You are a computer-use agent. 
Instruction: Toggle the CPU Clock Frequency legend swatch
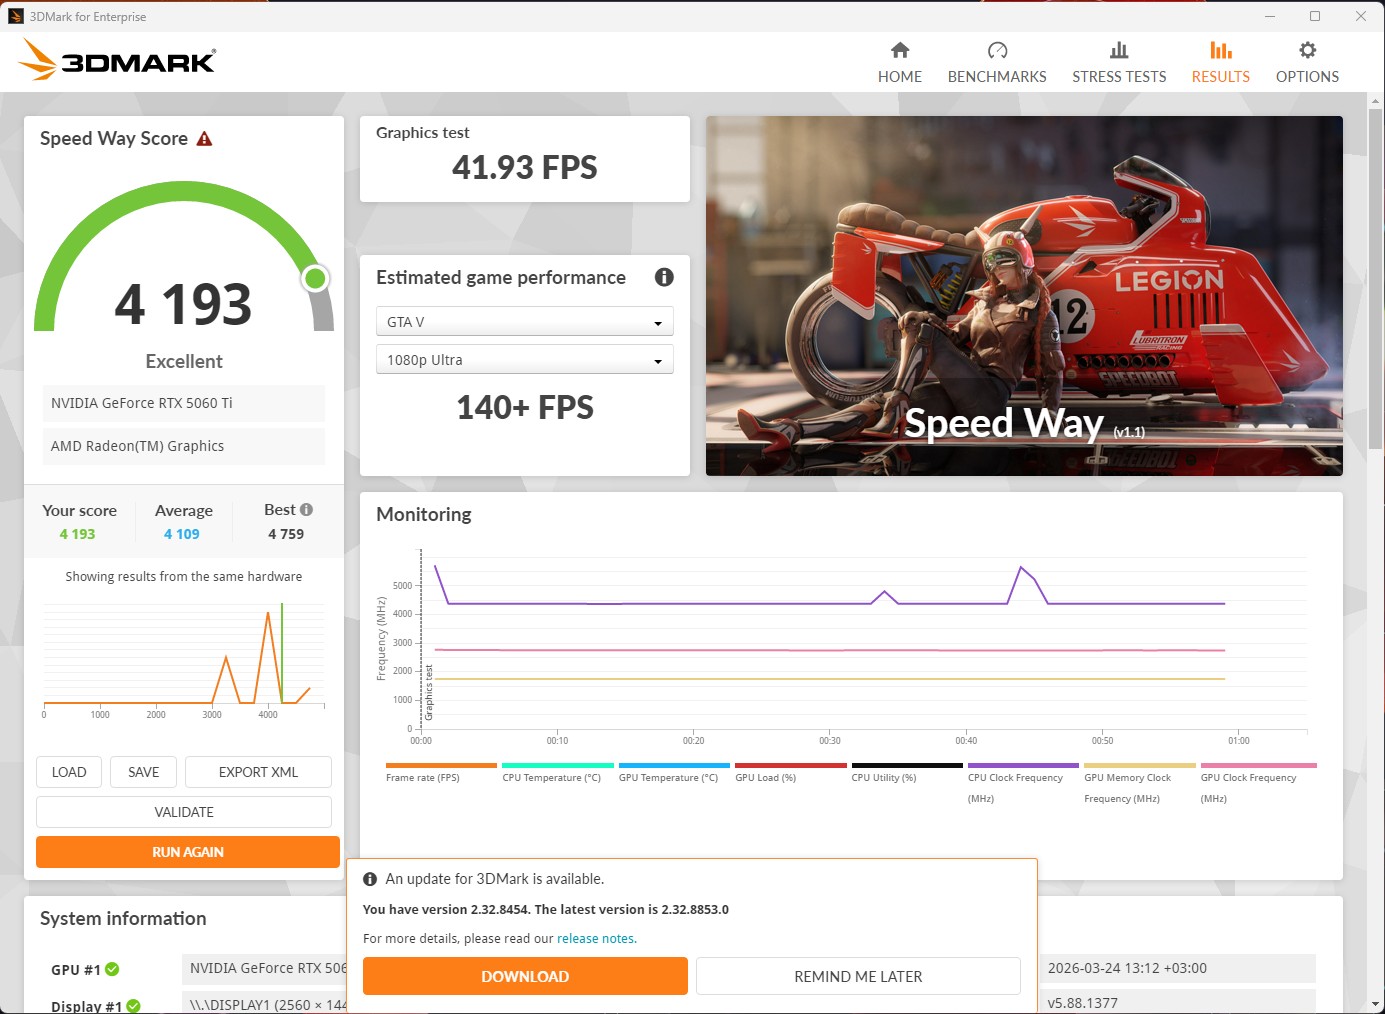click(1024, 766)
